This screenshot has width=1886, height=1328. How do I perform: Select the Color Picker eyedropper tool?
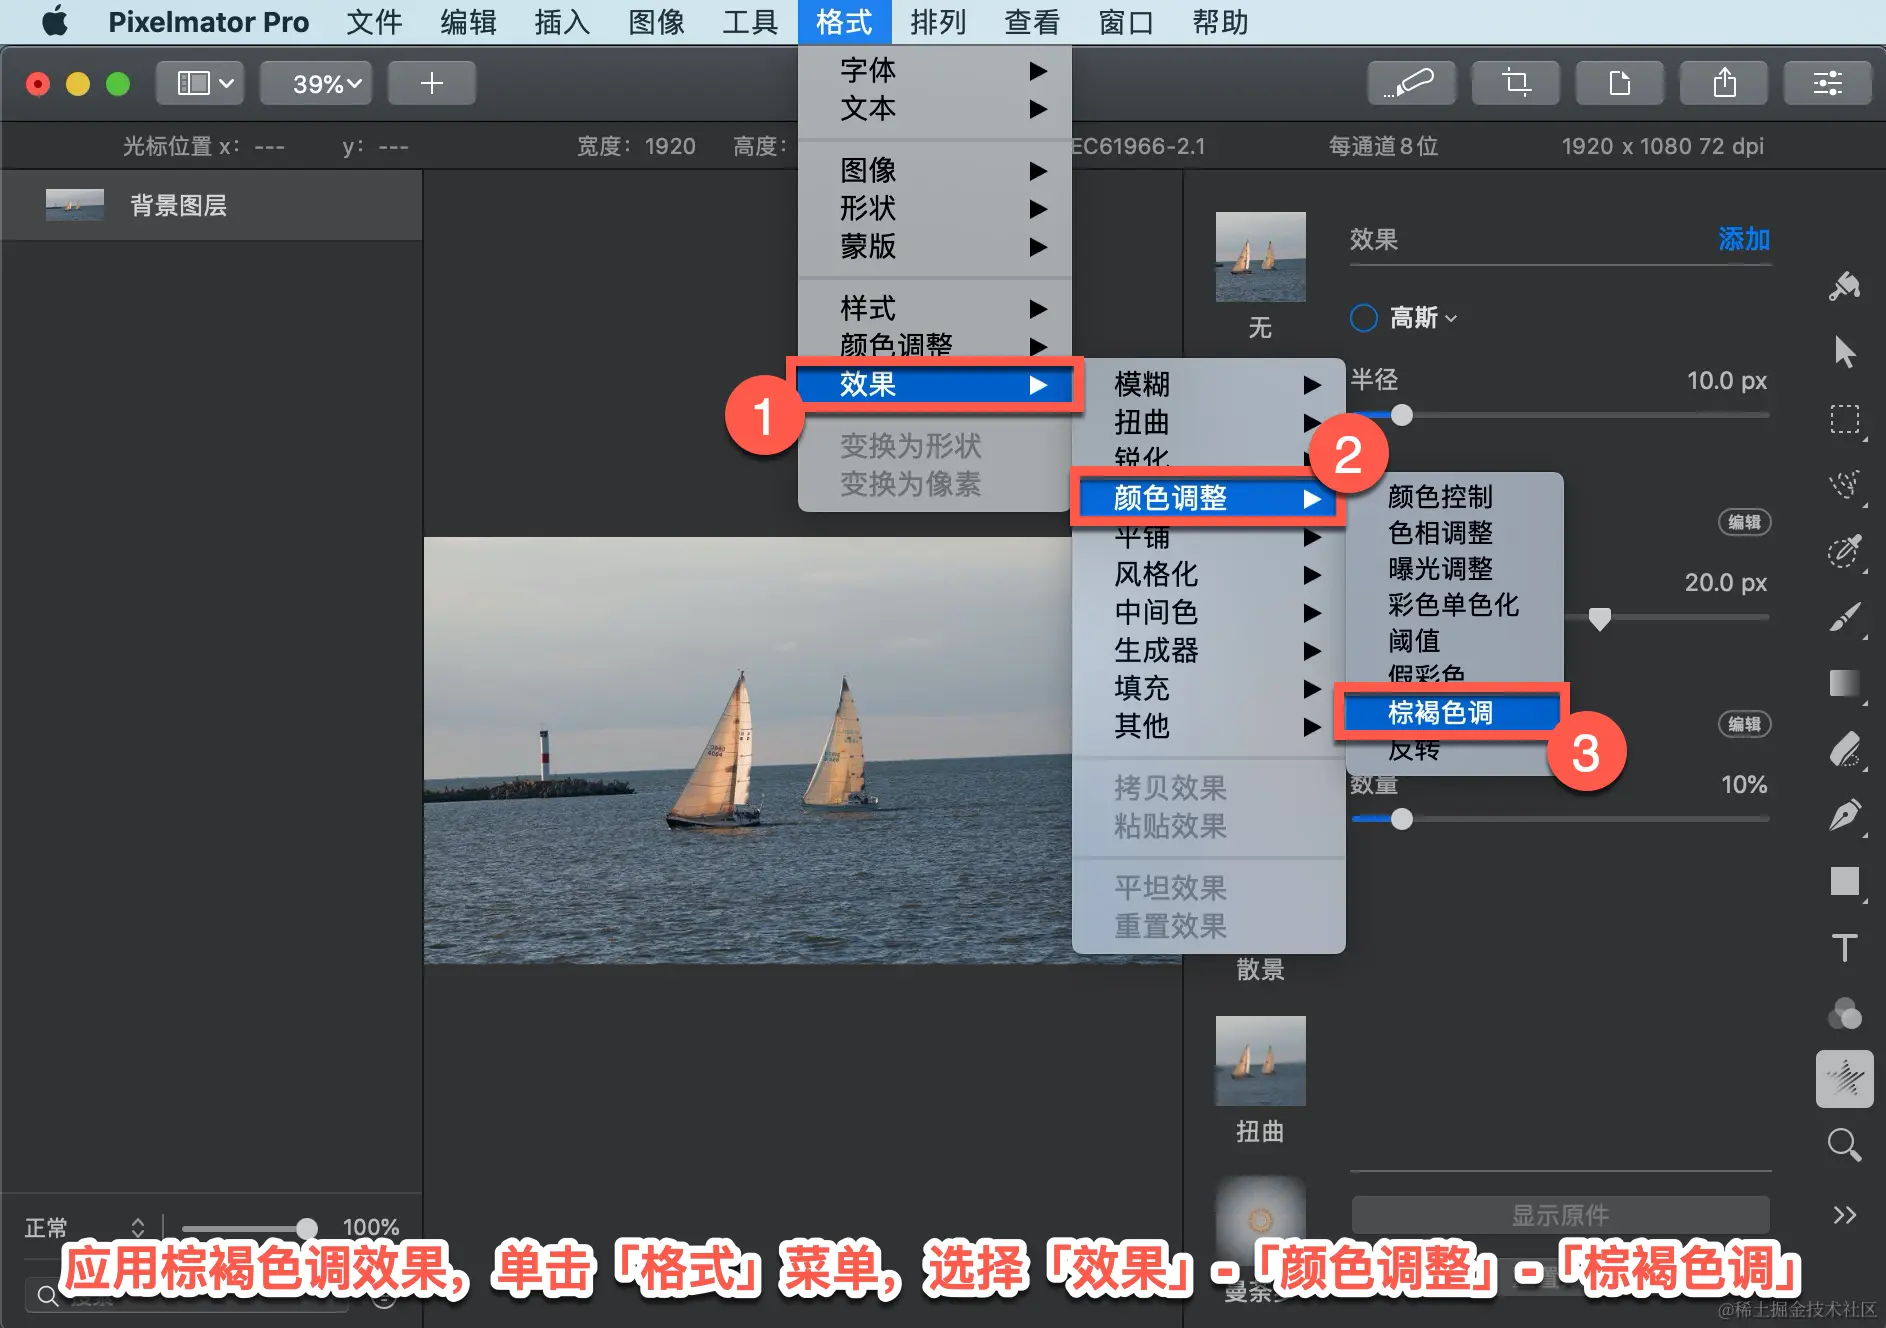(1844, 551)
